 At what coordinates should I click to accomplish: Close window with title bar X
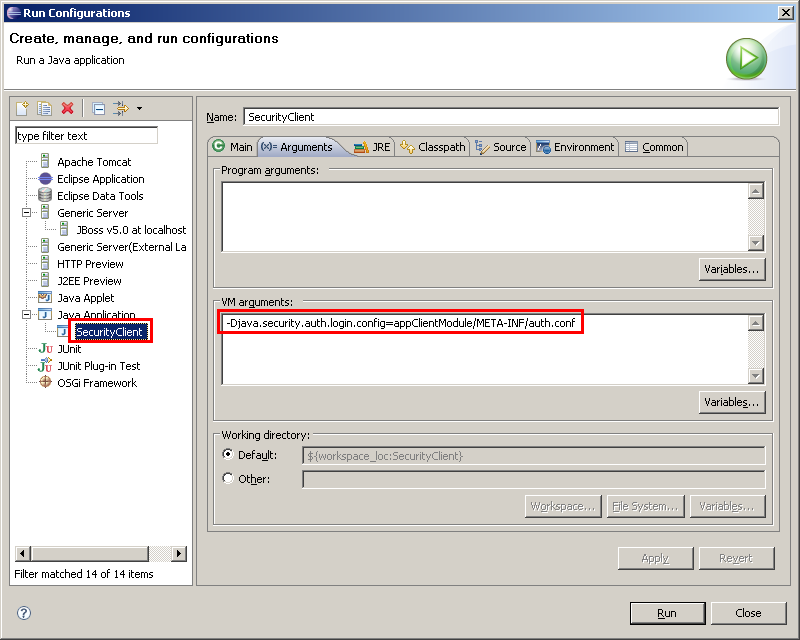tap(786, 12)
